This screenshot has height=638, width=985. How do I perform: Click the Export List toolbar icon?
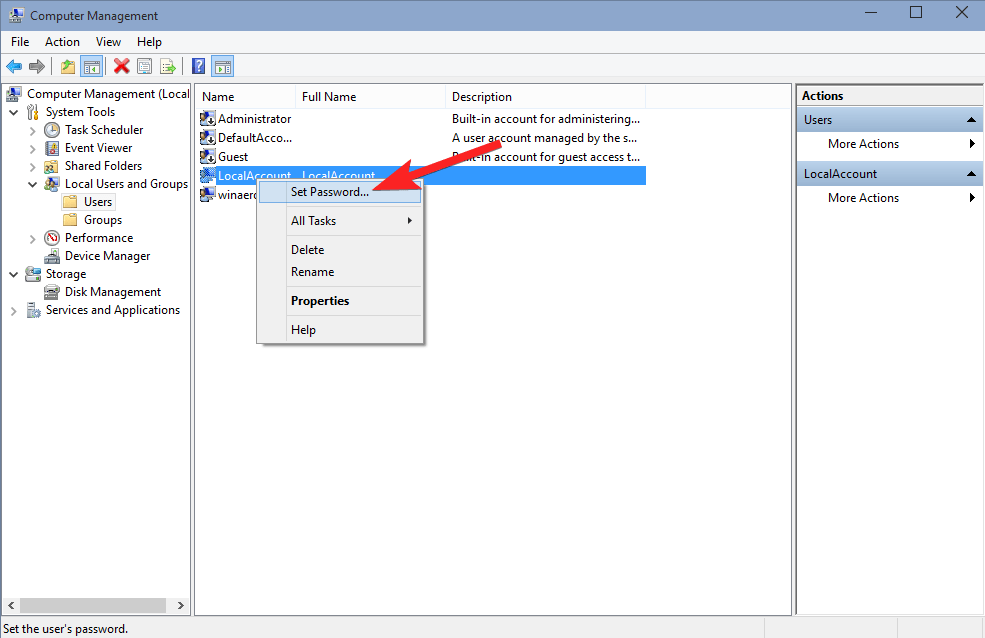(x=168, y=66)
